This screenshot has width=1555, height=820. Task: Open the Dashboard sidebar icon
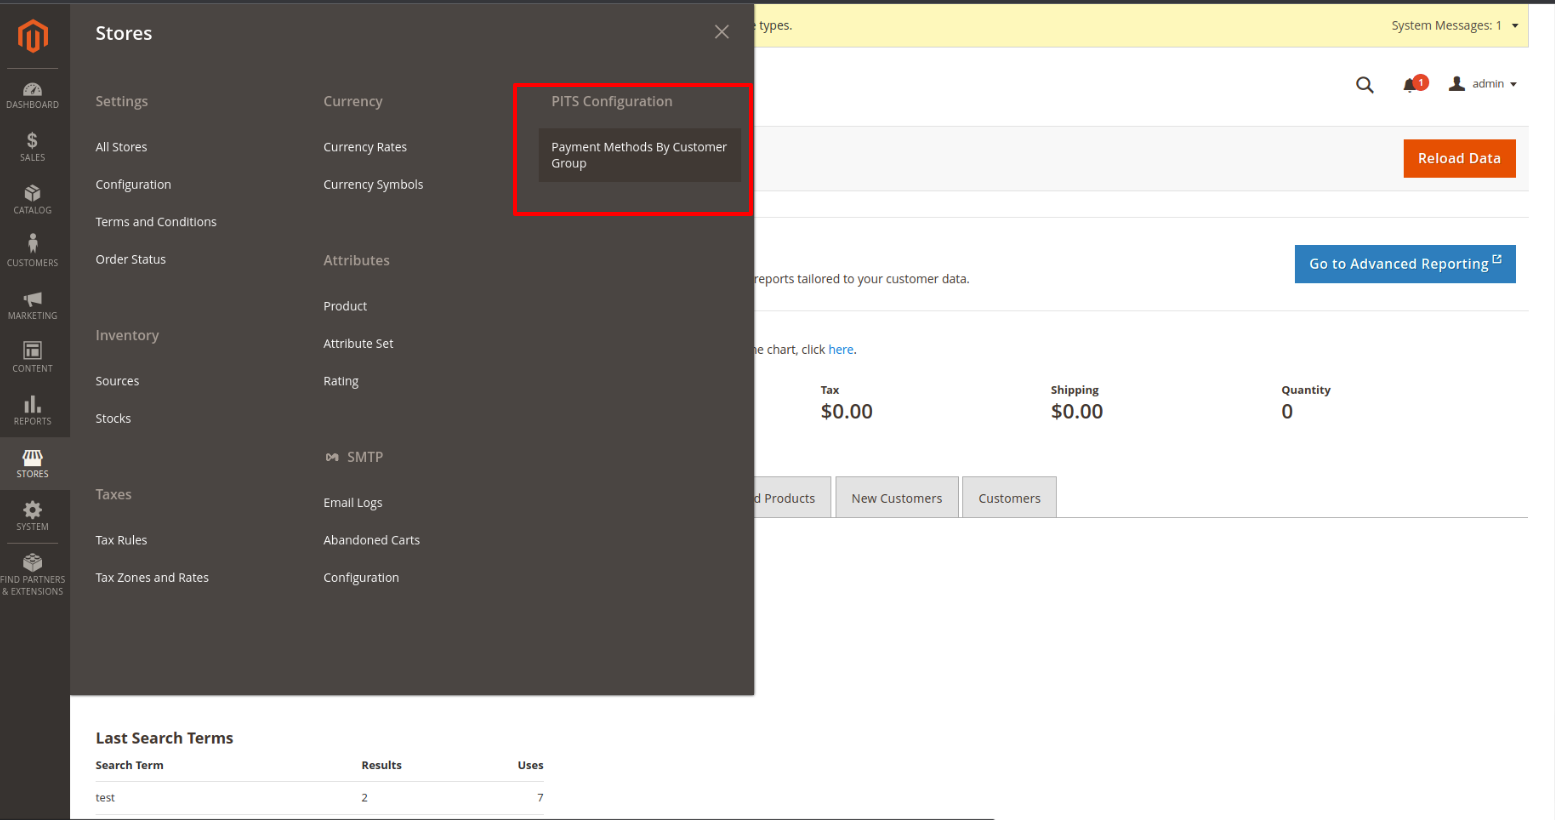[33, 95]
